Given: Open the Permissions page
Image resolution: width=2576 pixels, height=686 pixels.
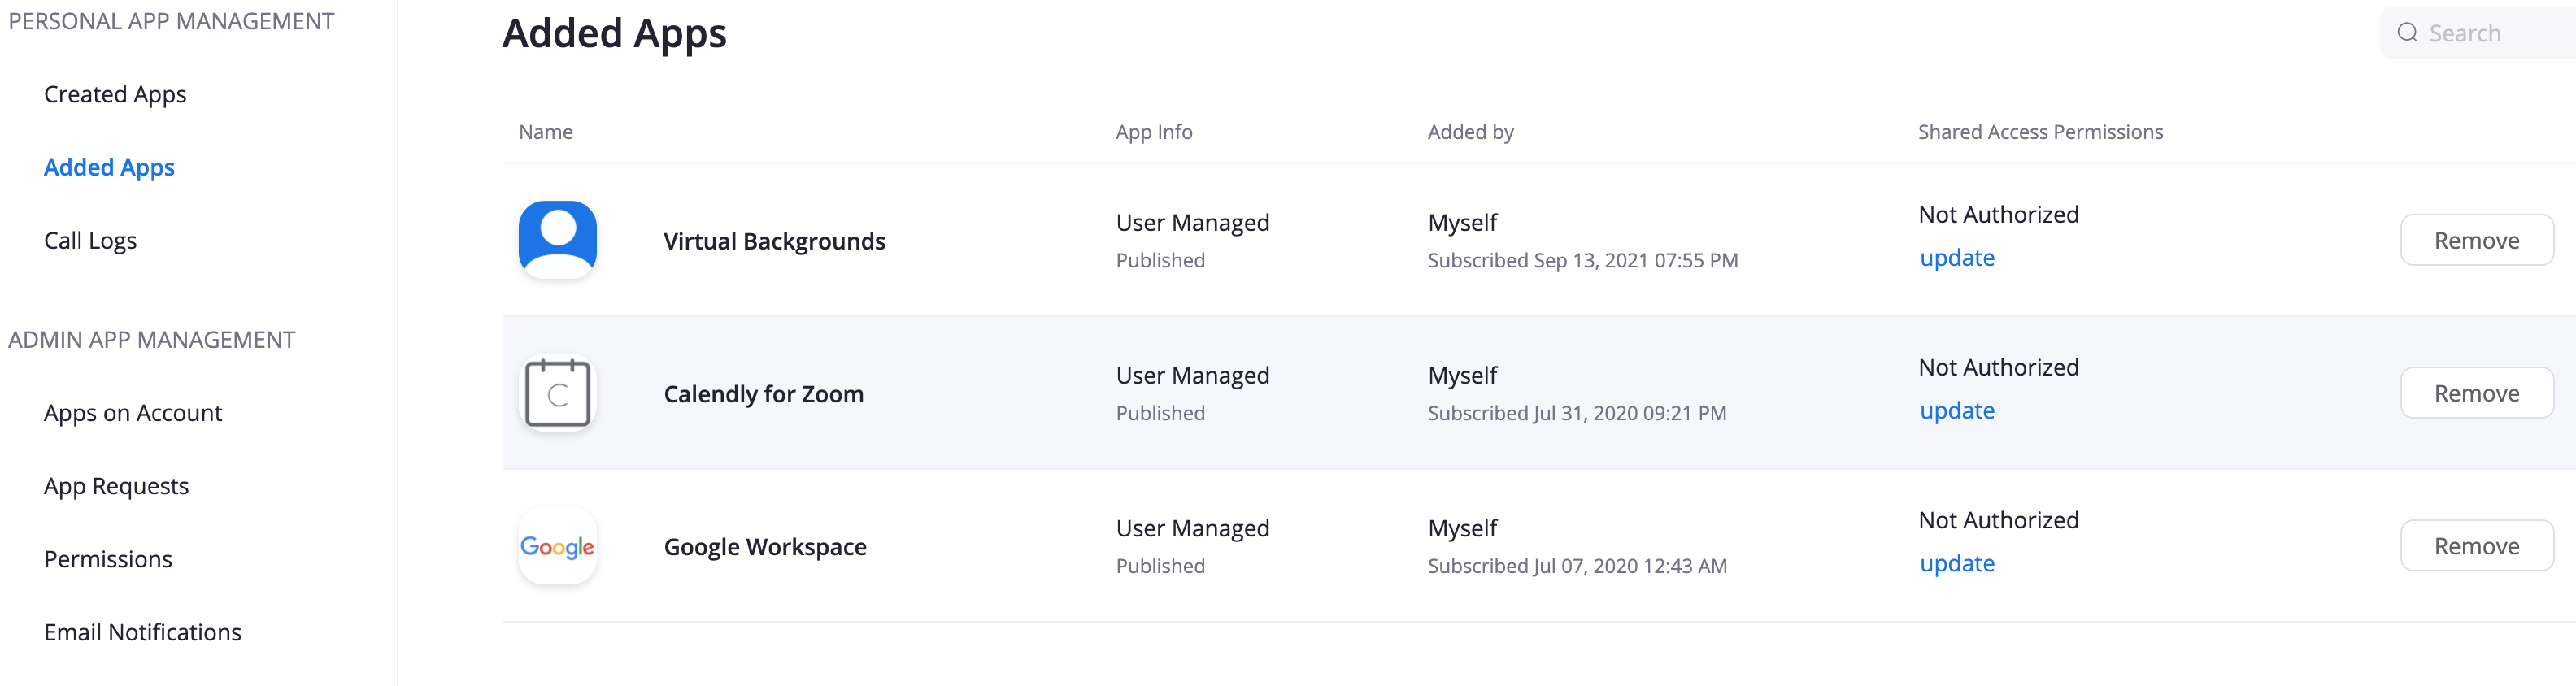Looking at the screenshot, I should (108, 559).
